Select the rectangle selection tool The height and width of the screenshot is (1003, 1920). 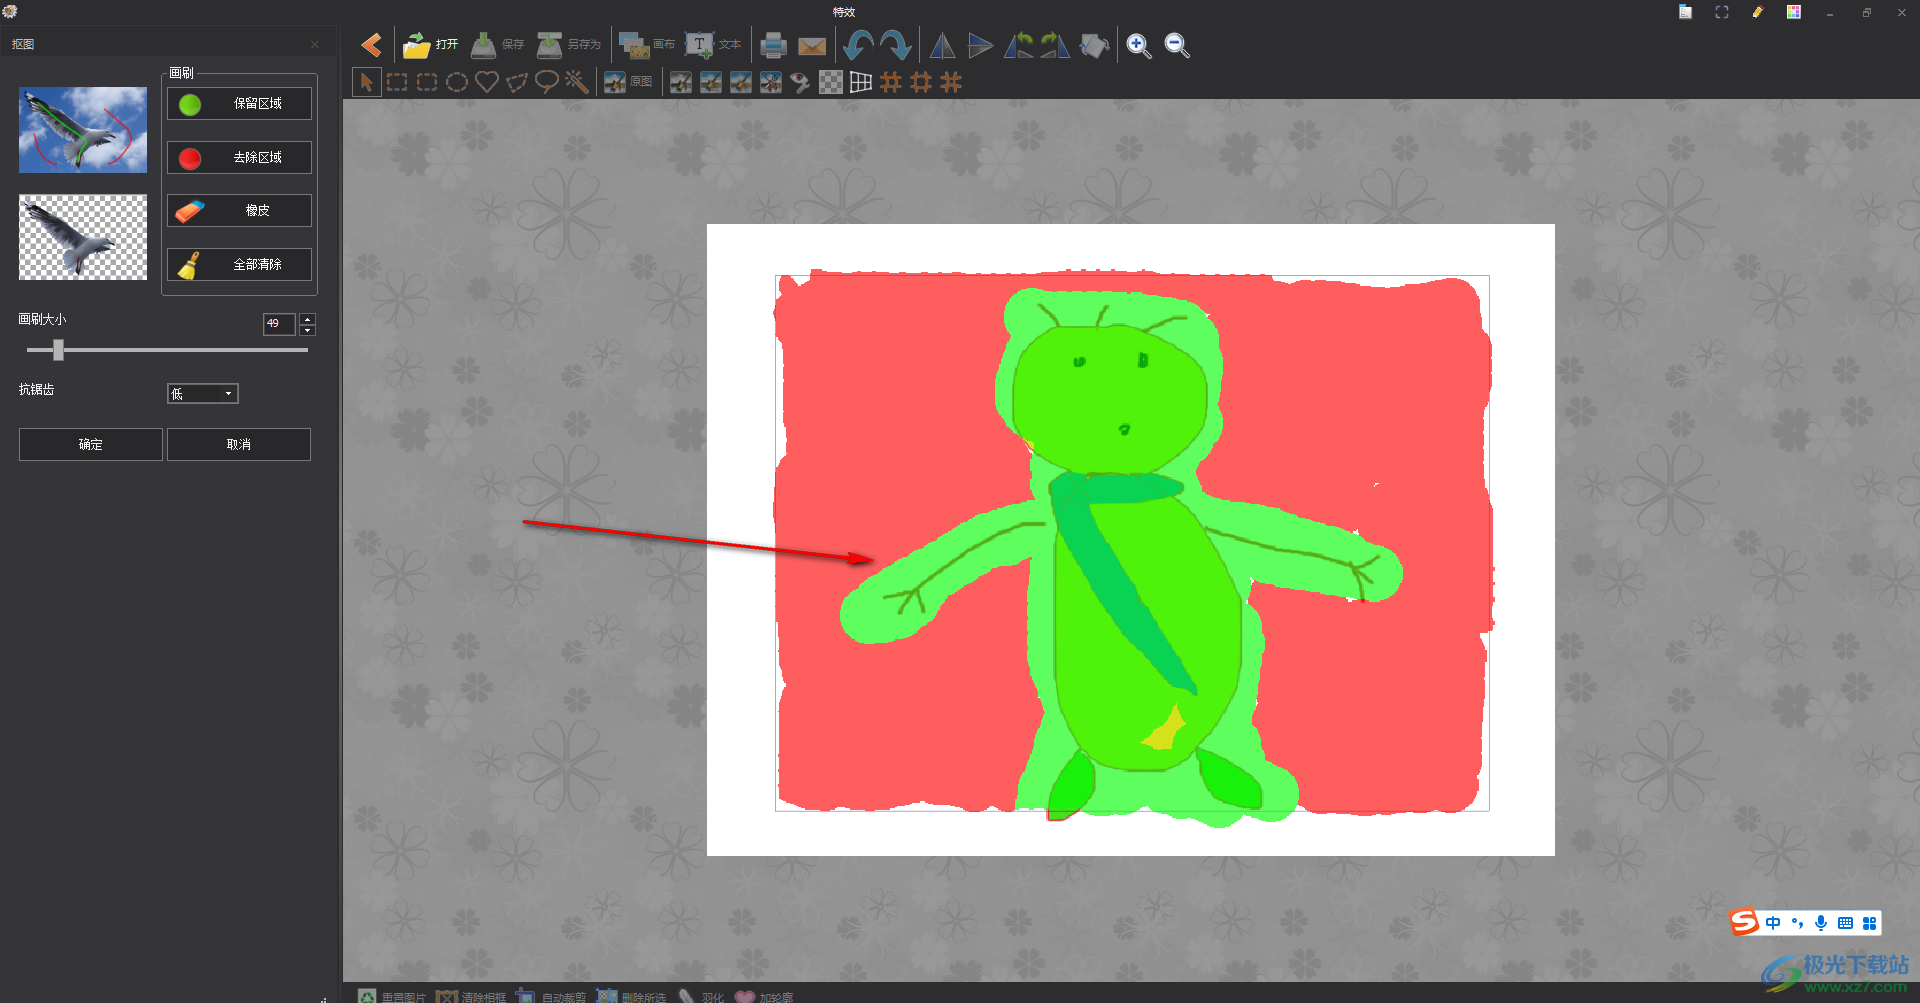point(397,82)
